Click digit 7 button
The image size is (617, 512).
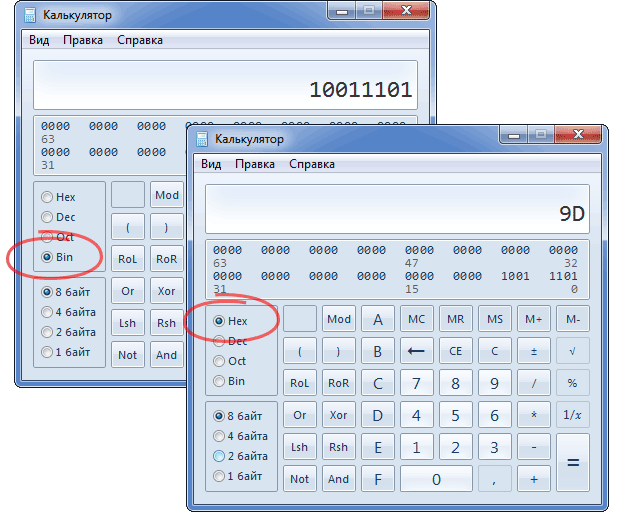416,383
